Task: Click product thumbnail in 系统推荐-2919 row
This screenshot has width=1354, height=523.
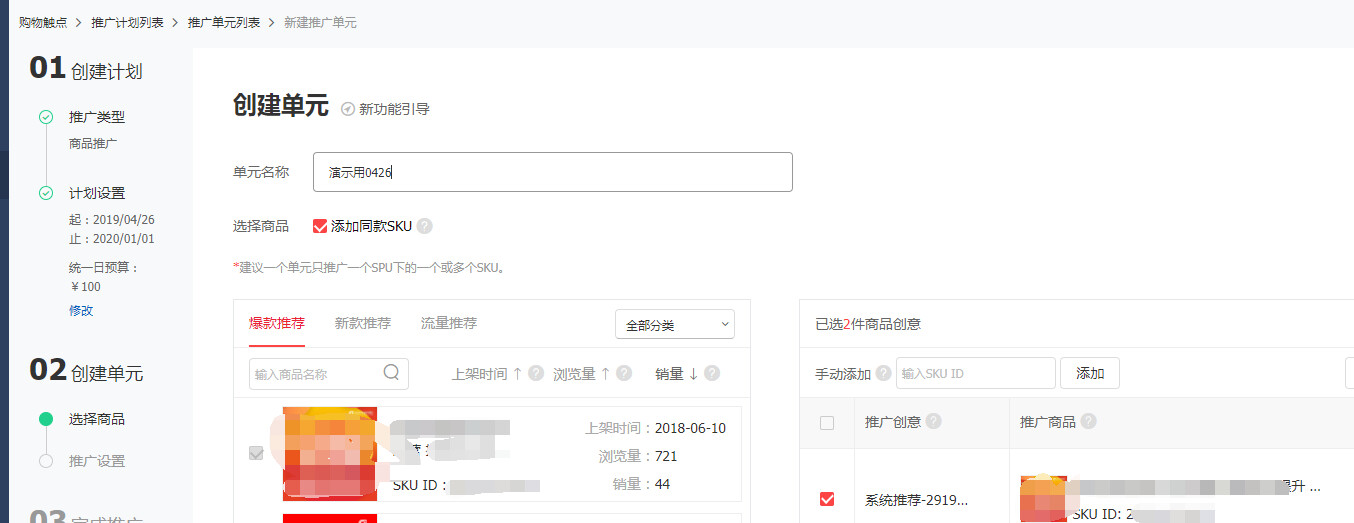Action: coord(1043,499)
